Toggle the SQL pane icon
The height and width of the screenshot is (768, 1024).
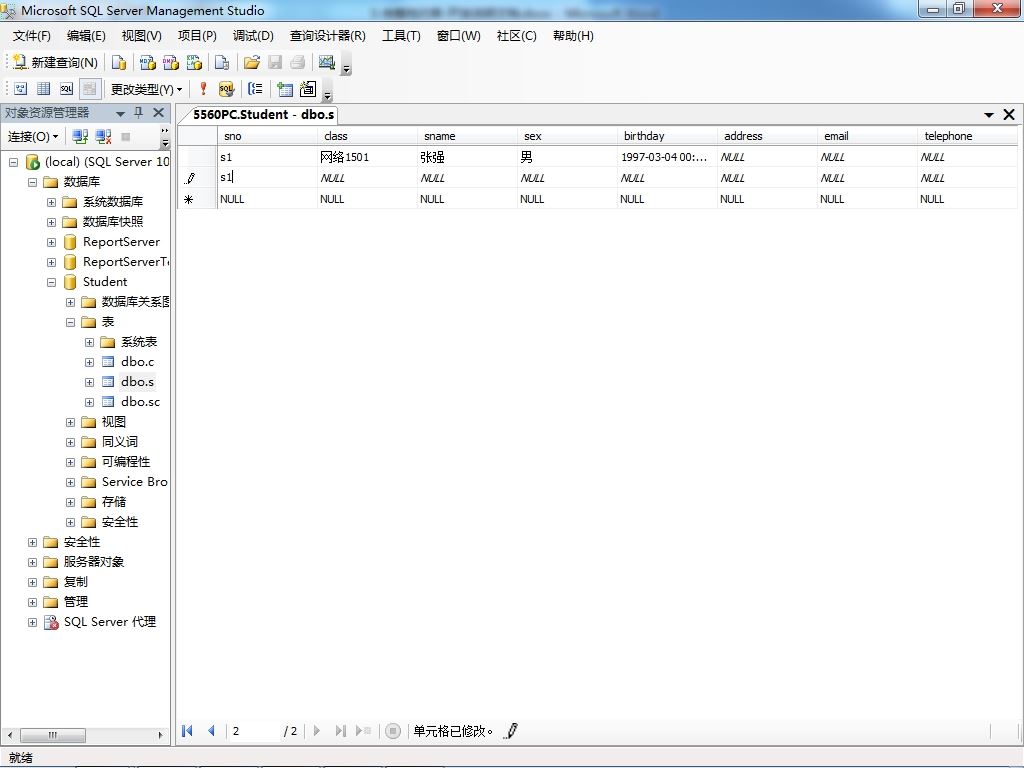(67, 89)
